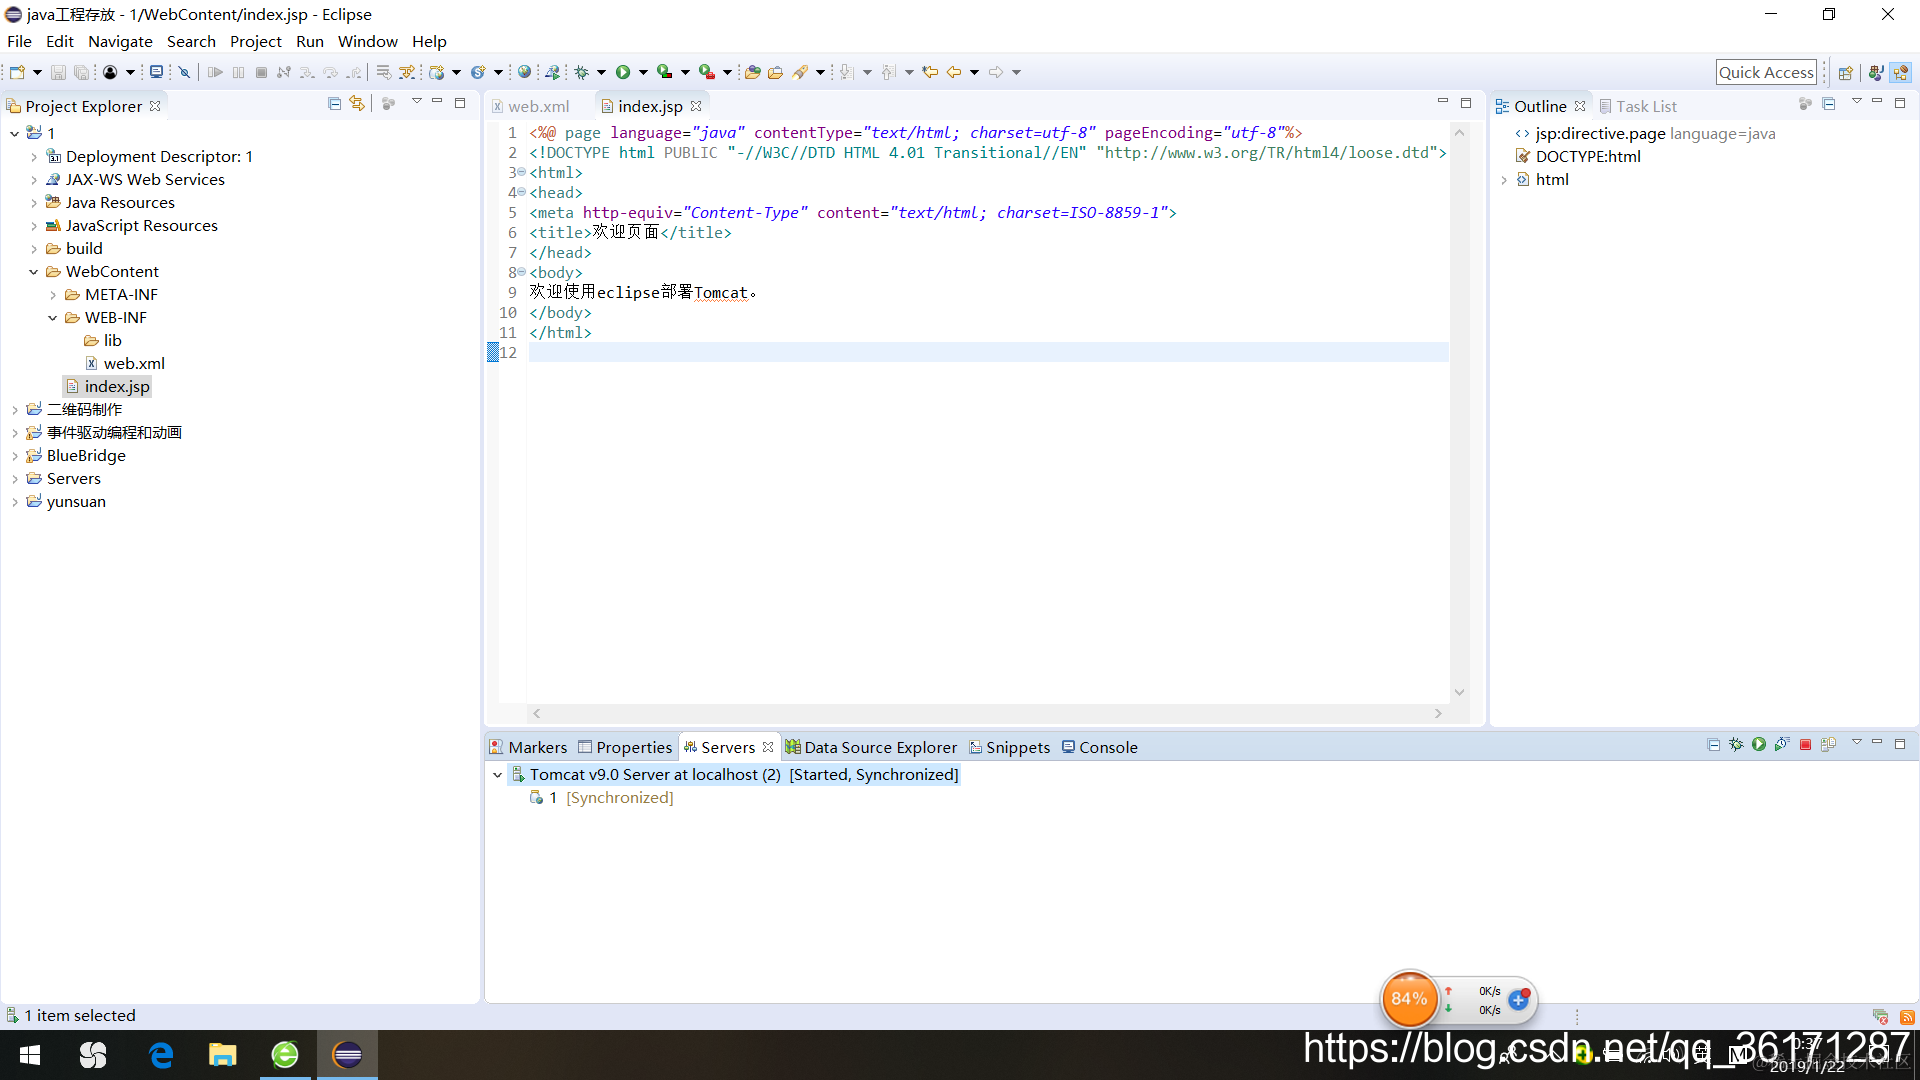Click the editor horizontal scrollbar
Viewport: 1920px width, 1080px height.
coord(987,713)
